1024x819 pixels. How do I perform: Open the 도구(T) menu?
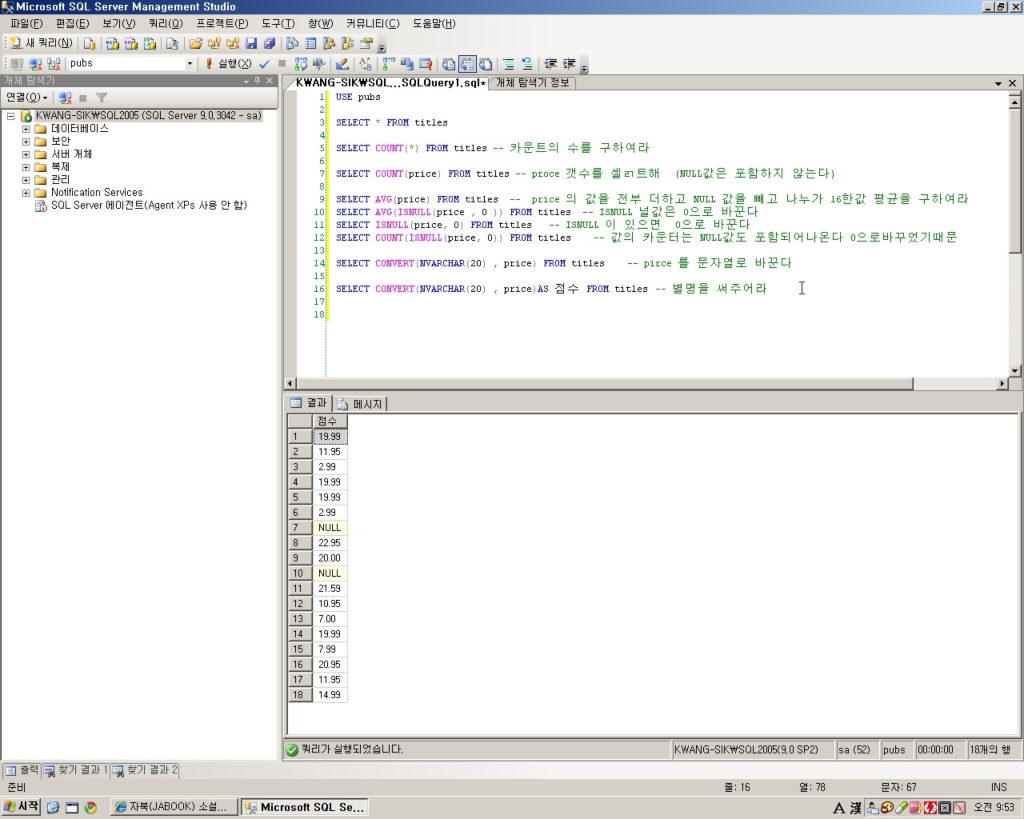pos(278,24)
